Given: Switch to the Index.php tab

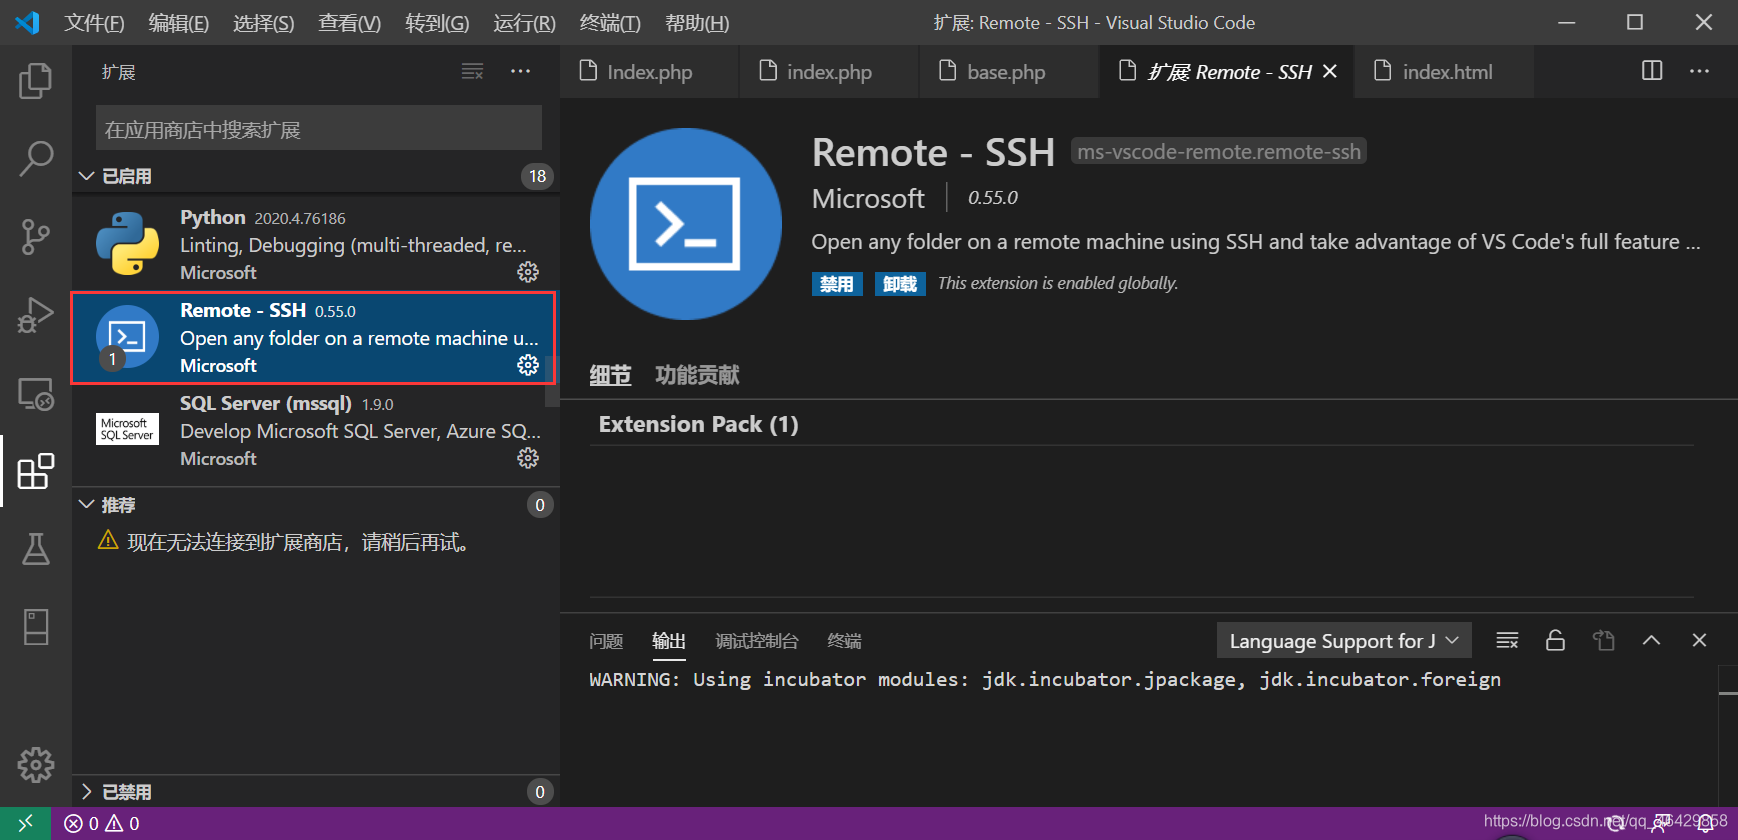Looking at the screenshot, I should tap(649, 71).
